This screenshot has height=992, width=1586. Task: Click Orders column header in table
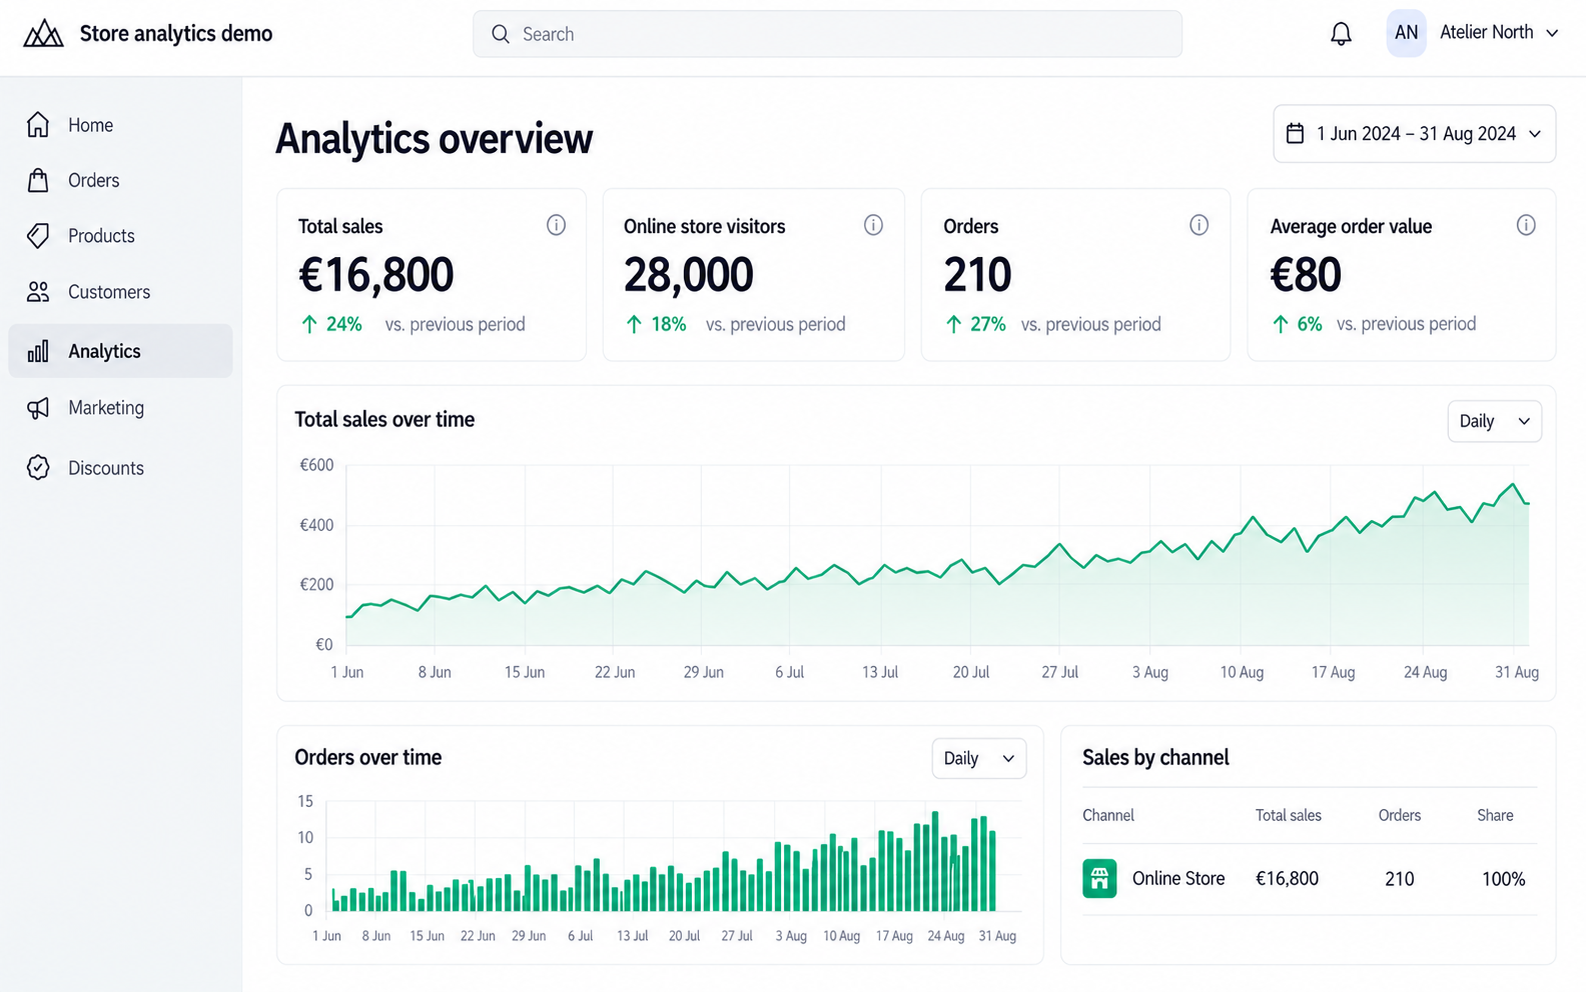click(x=1399, y=815)
